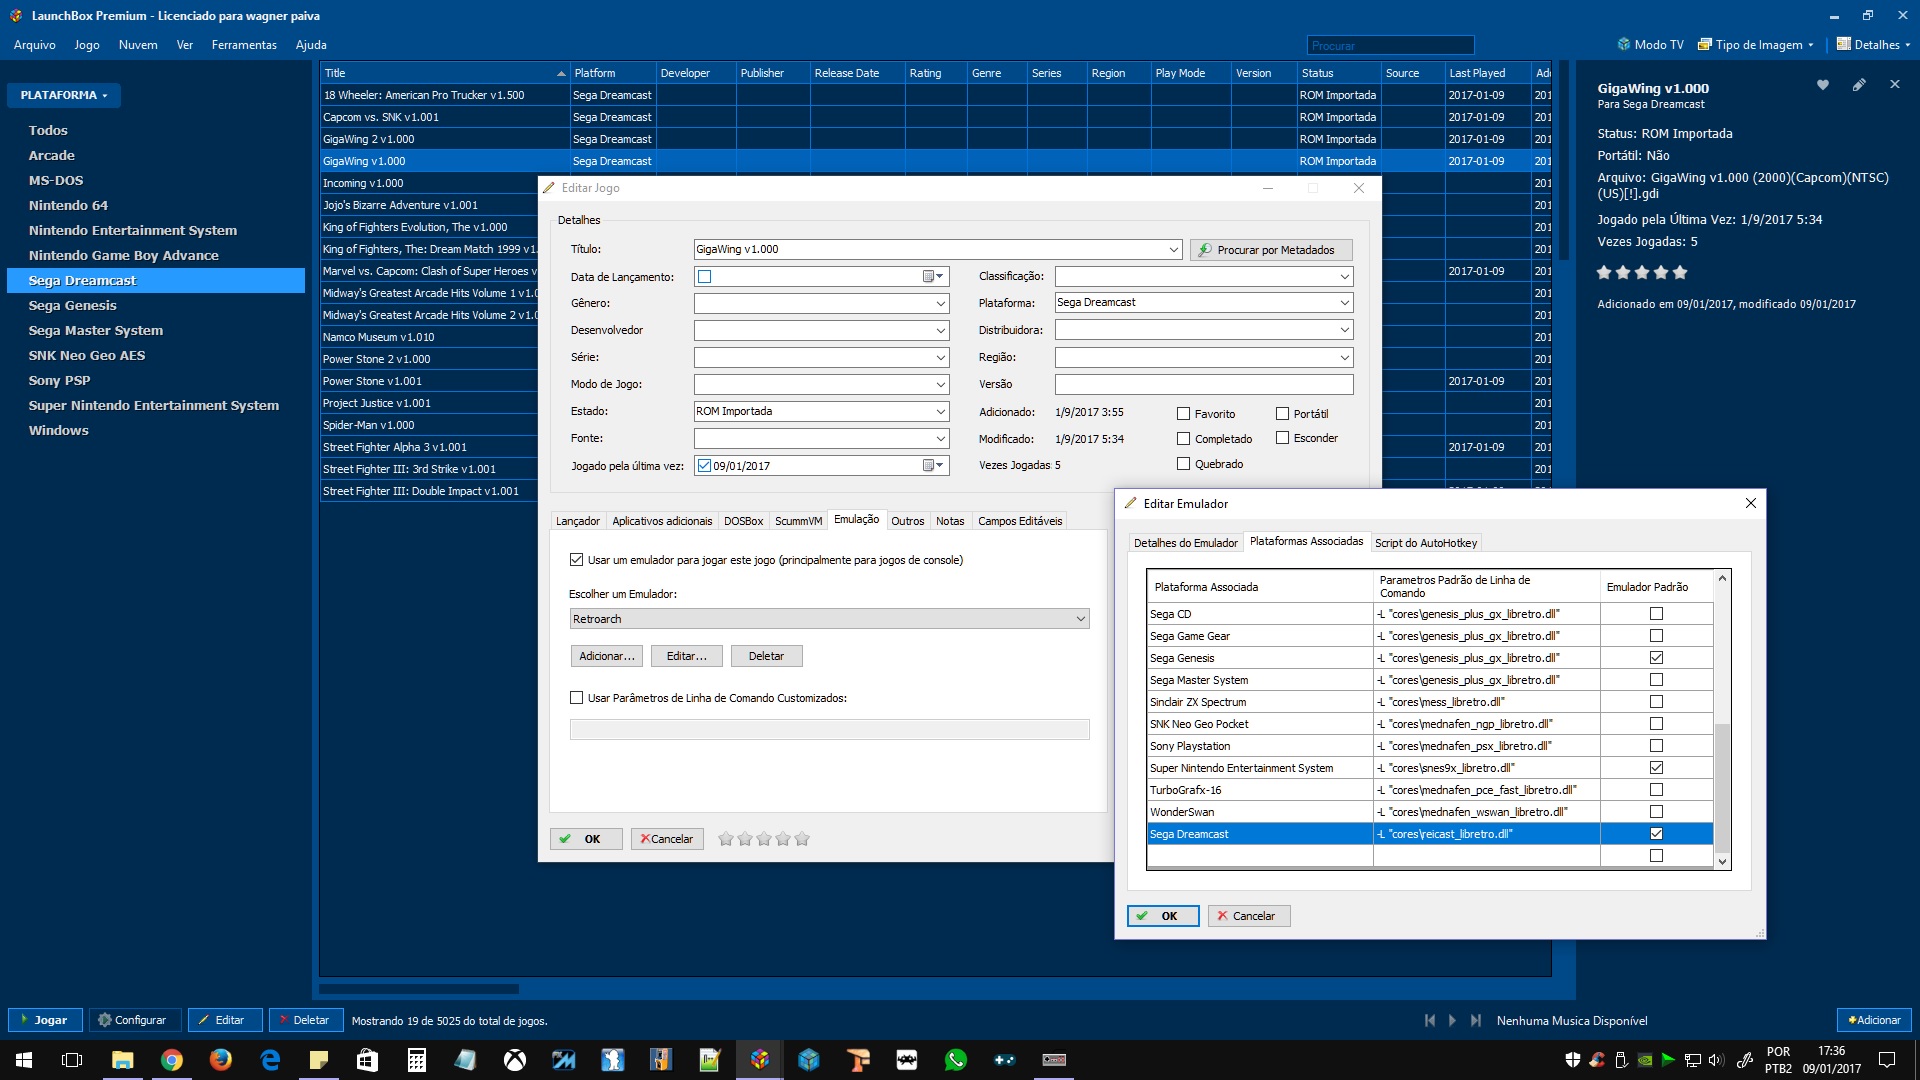Open Detalhes do Emulador tab
This screenshot has height=1080, width=1920.
pyautogui.click(x=1186, y=543)
